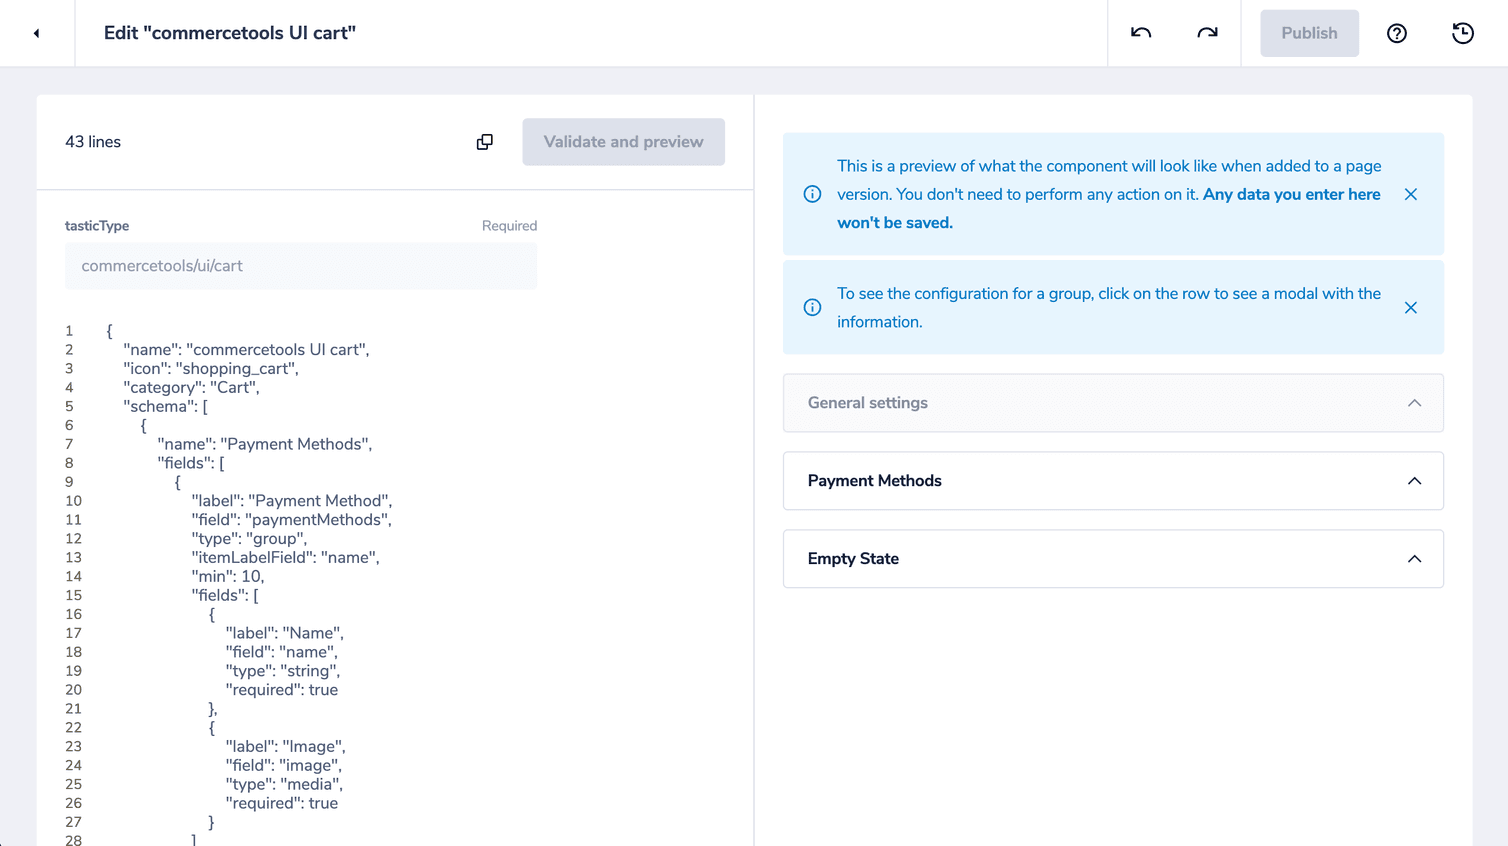The width and height of the screenshot is (1508, 846).
Task: Click Validate and preview
Action: click(623, 142)
